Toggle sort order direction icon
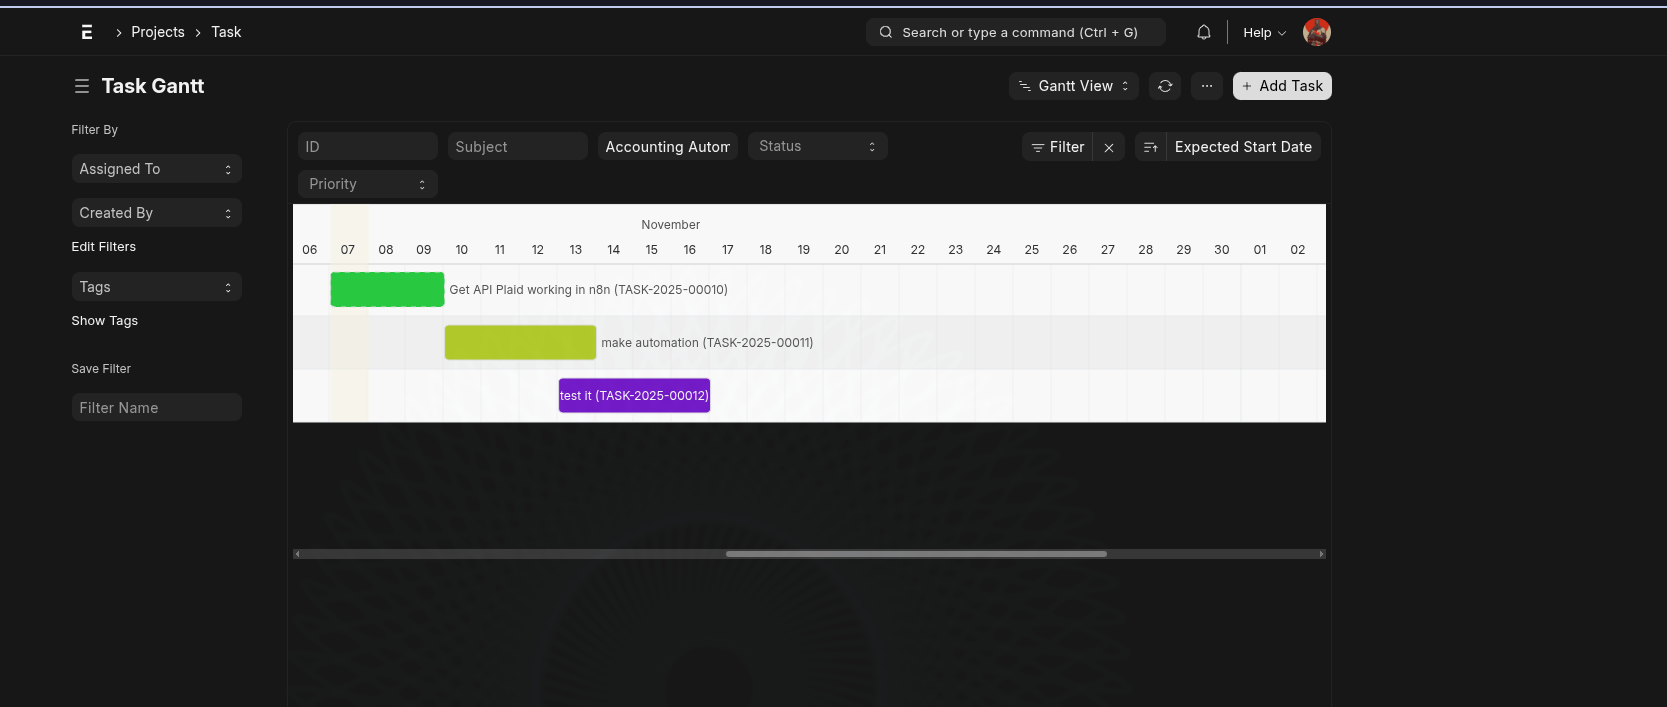Image resolution: width=1667 pixels, height=707 pixels. (x=1150, y=147)
